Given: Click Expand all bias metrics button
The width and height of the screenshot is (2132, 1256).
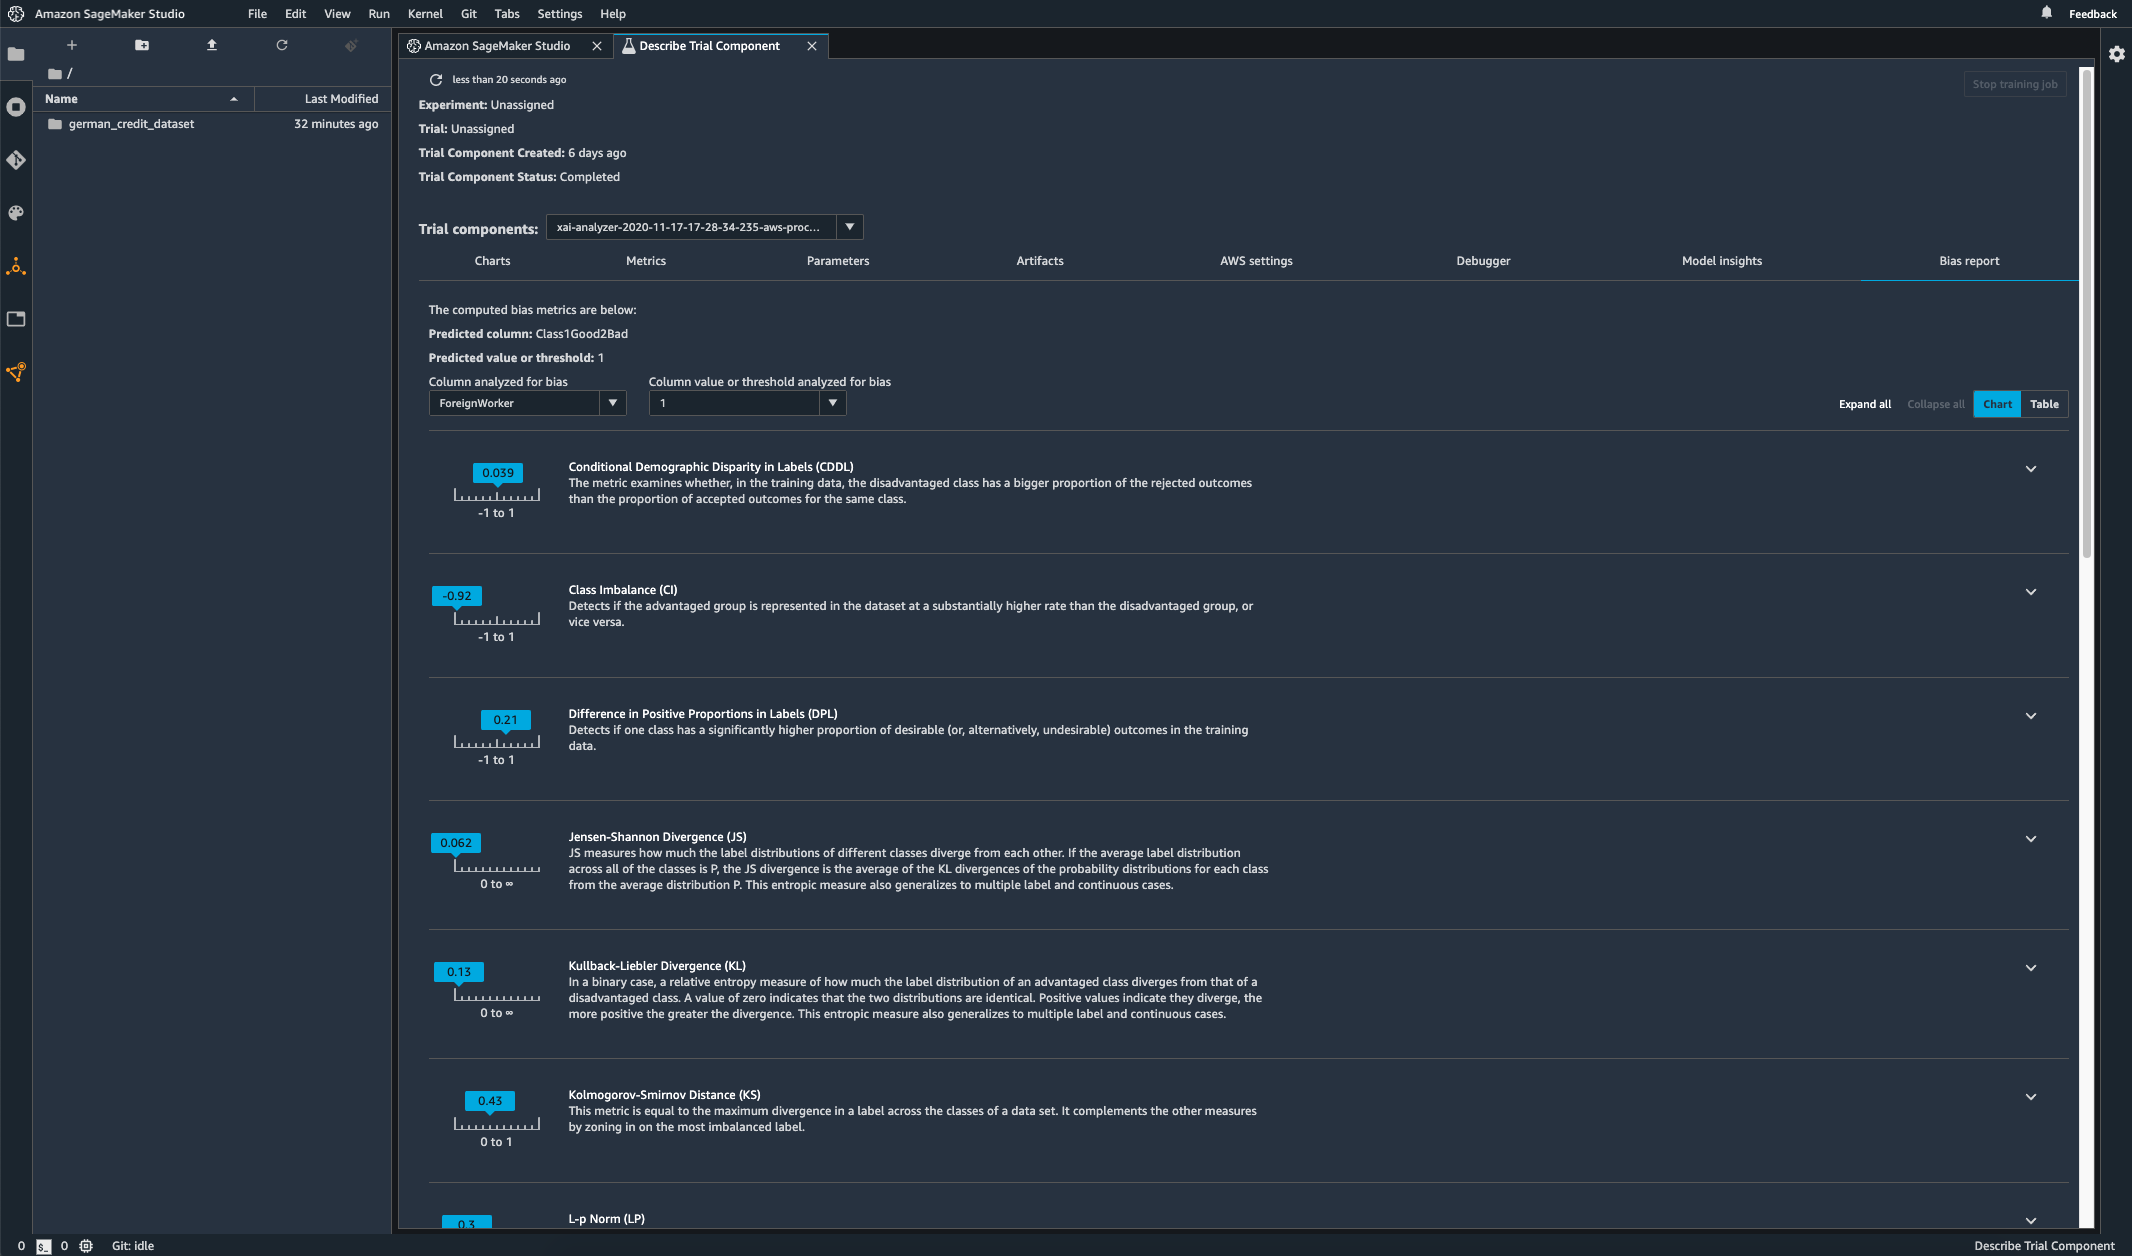Looking at the screenshot, I should (1864, 404).
